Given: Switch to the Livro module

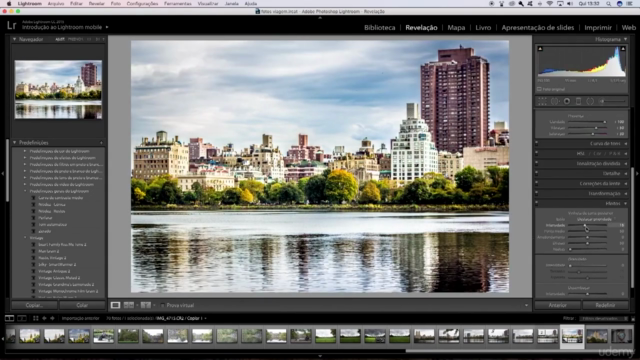Looking at the screenshot, I should point(483,27).
